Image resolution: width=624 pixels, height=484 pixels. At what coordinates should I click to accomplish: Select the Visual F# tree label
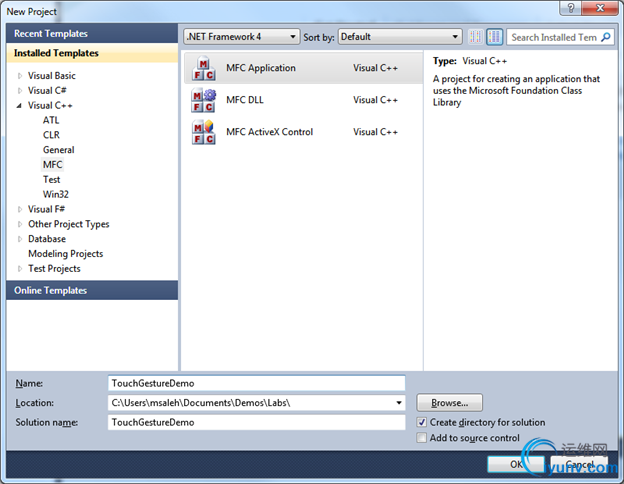(x=46, y=209)
